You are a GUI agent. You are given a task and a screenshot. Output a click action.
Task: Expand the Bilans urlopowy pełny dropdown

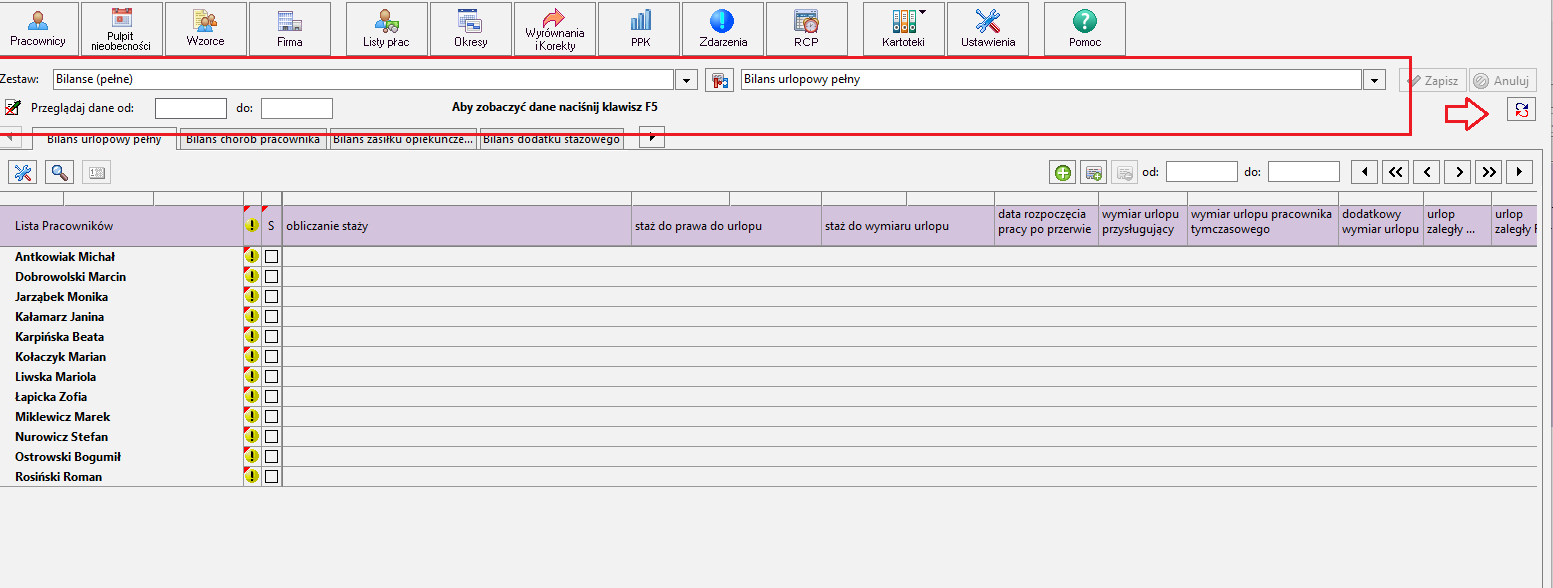pyautogui.click(x=1374, y=80)
